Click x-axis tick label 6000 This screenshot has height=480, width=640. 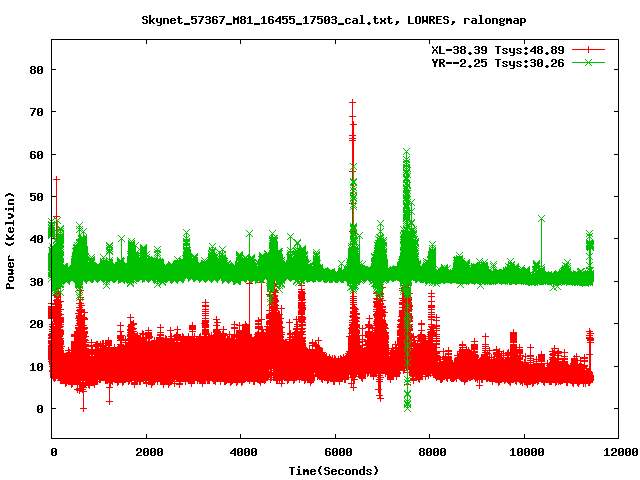click(x=338, y=452)
